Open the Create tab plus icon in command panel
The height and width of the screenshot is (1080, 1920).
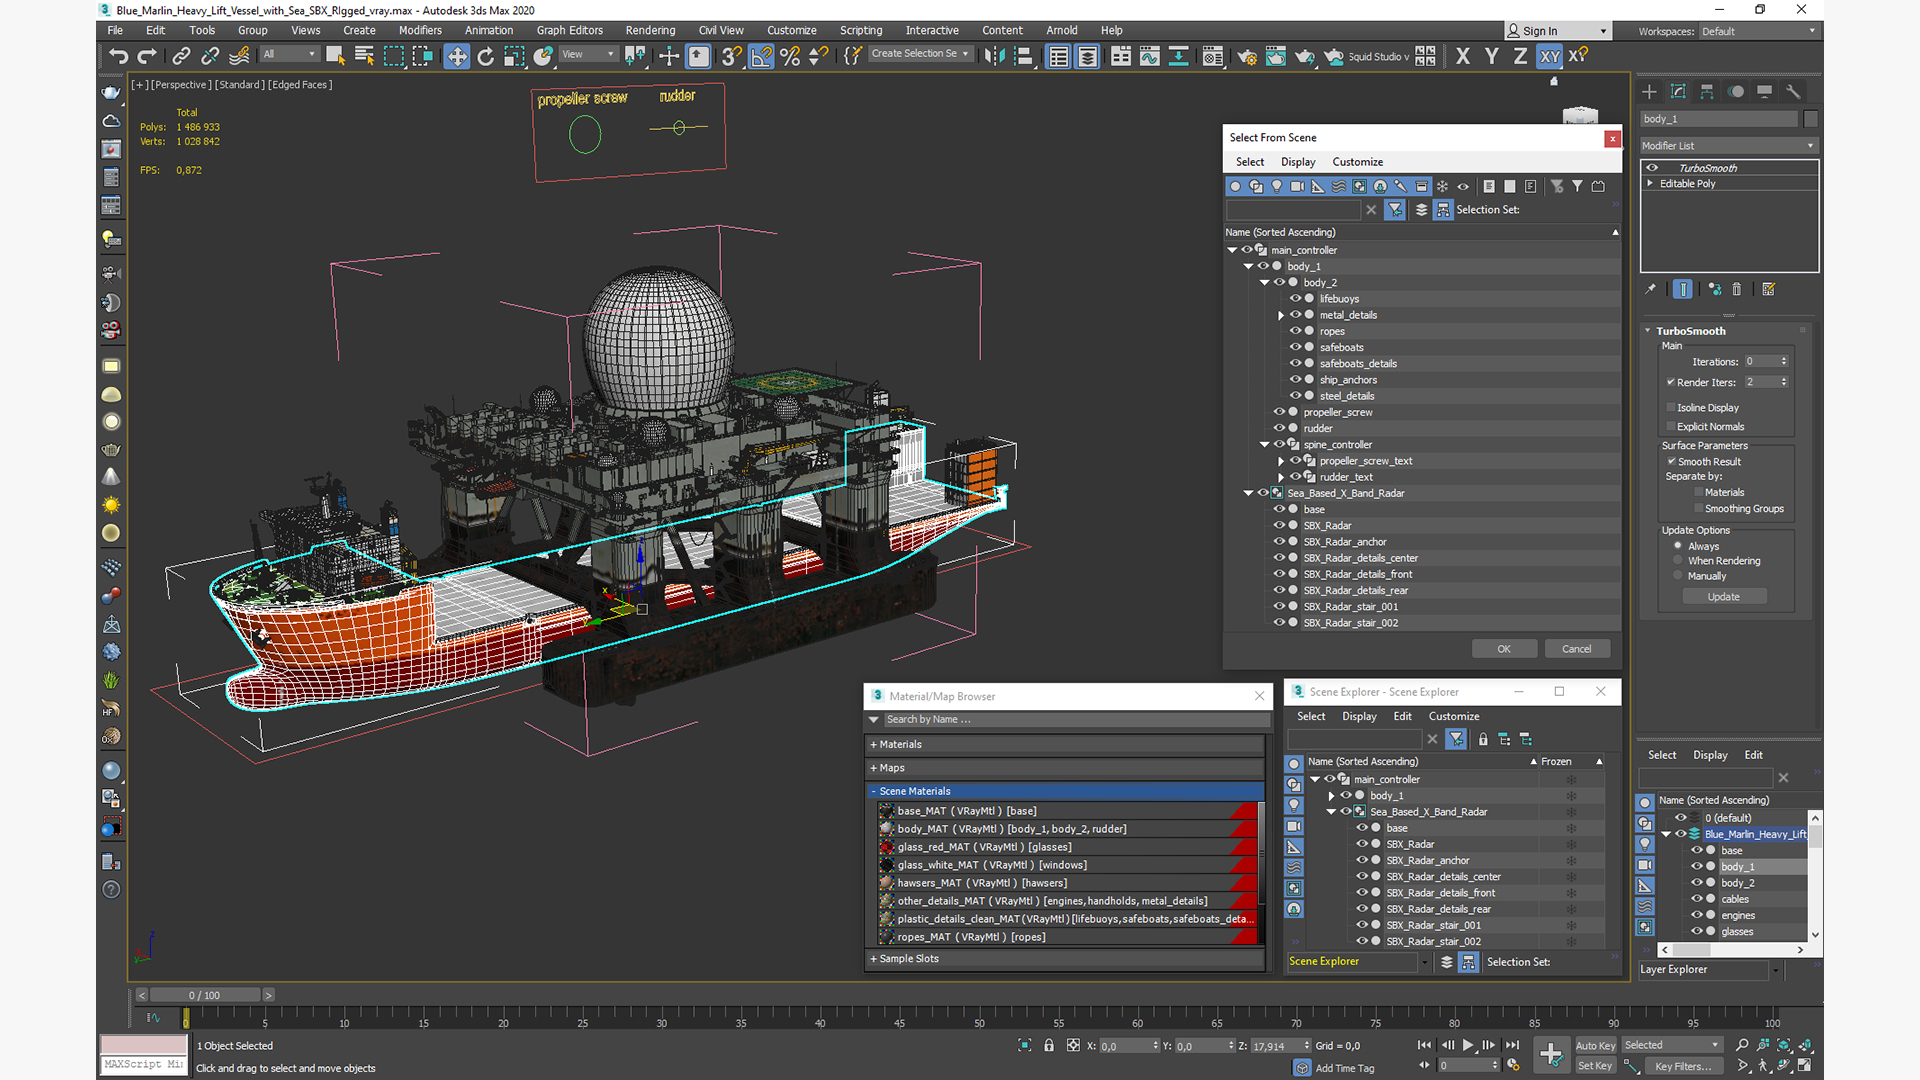(1649, 91)
